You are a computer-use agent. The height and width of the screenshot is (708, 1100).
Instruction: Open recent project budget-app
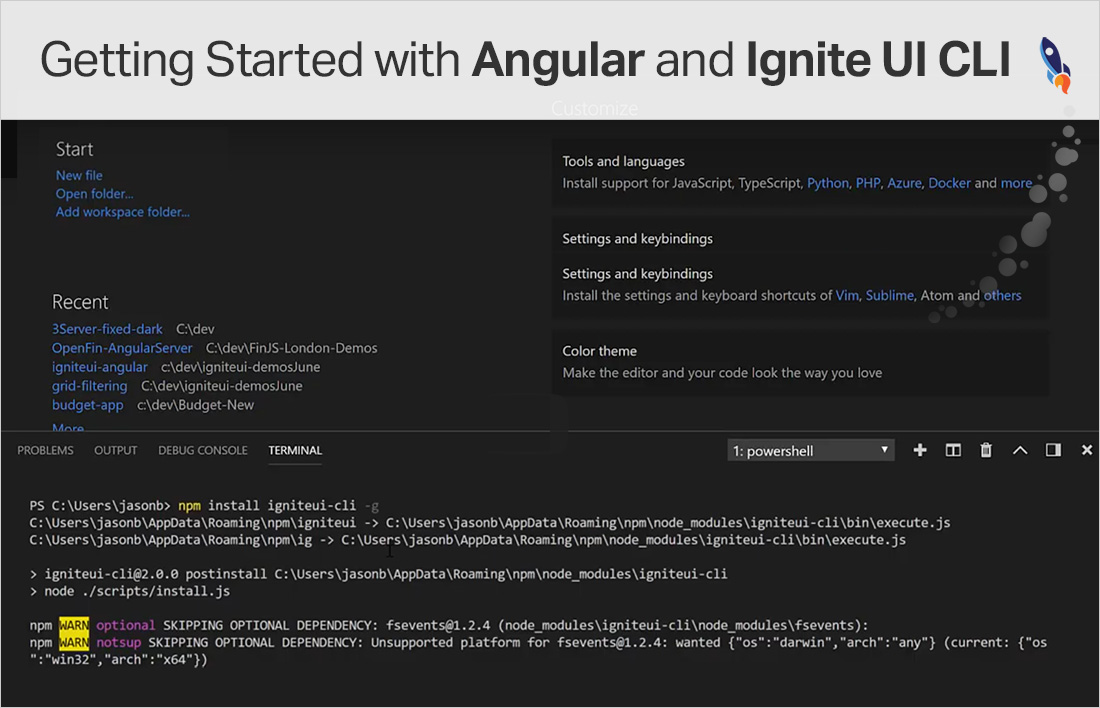tap(88, 405)
